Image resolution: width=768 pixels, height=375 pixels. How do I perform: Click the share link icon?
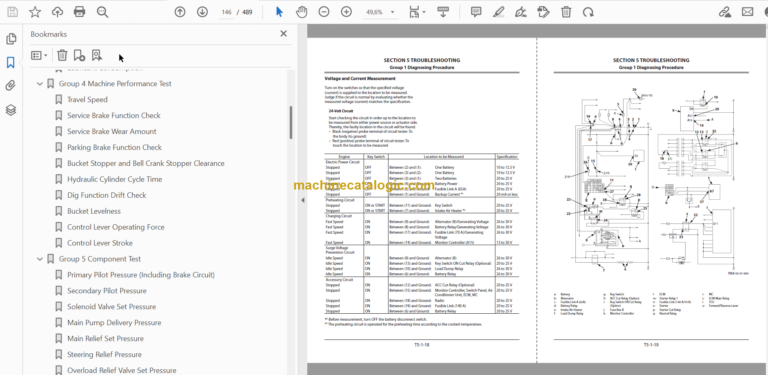pyautogui.click(x=725, y=12)
